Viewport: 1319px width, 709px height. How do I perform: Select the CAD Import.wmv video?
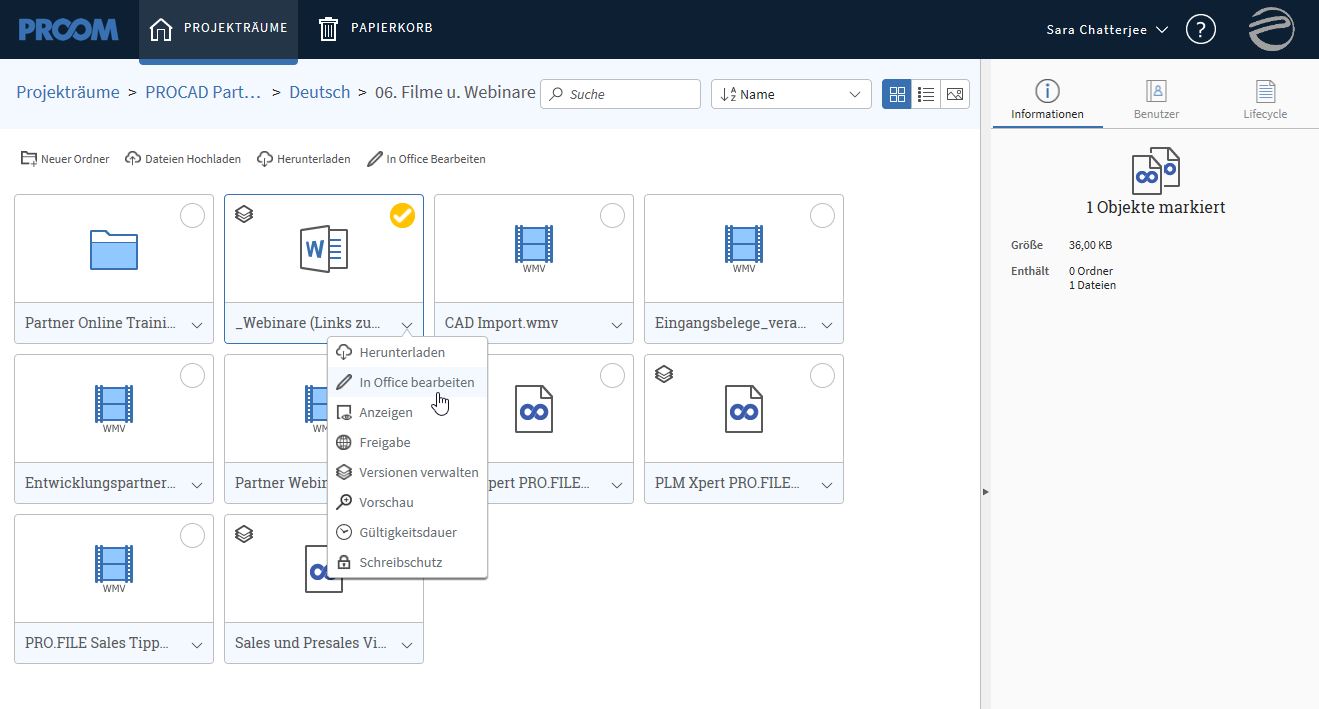click(612, 215)
